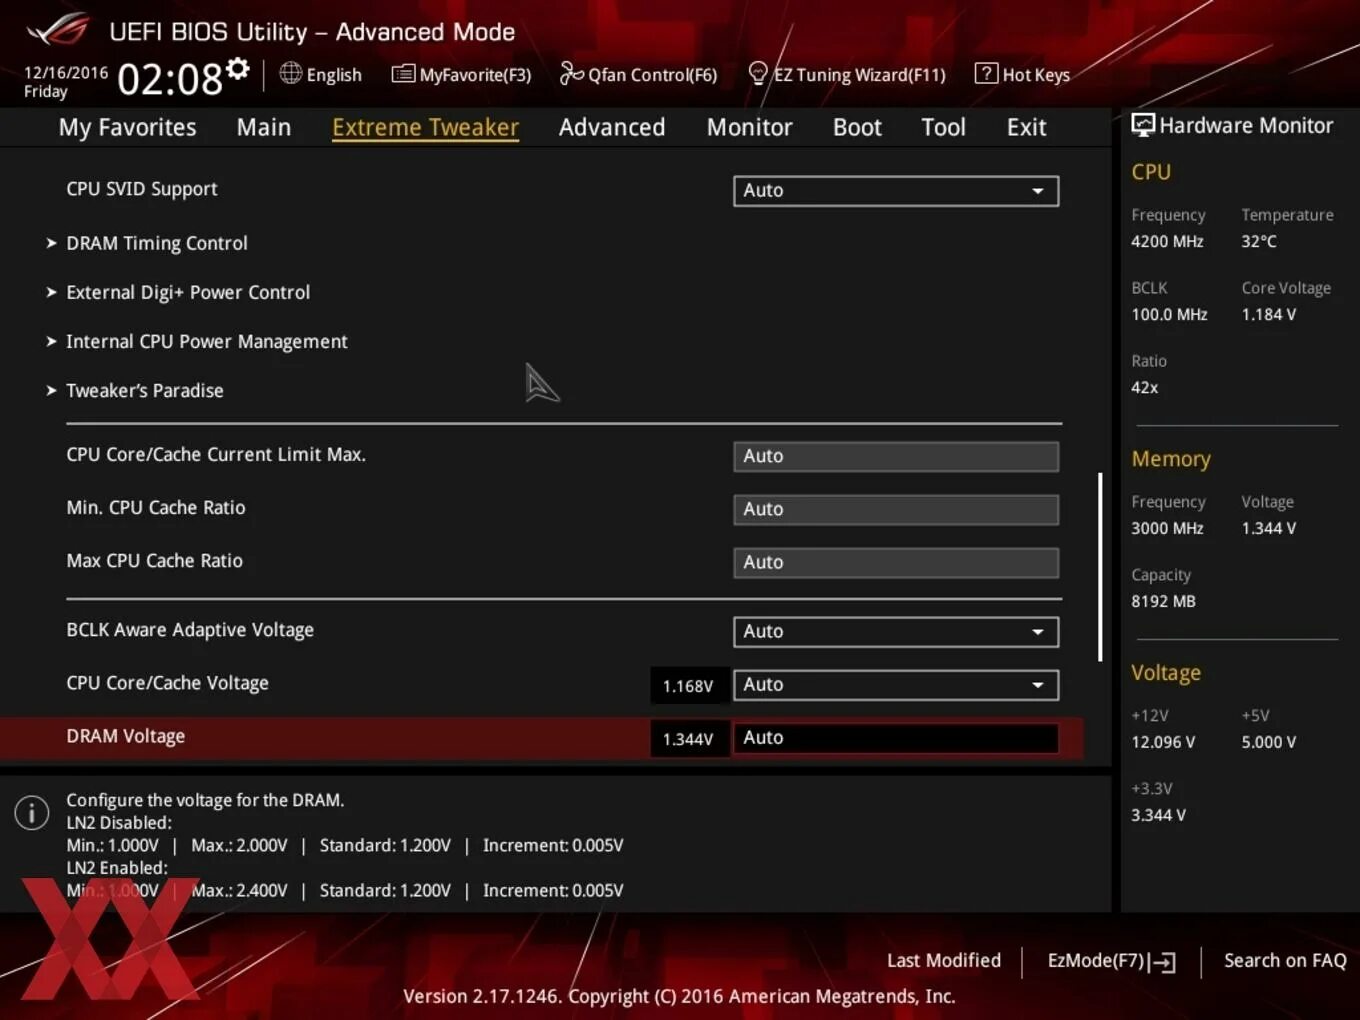The image size is (1360, 1020).
Task: Click the Hot Keys question mark icon
Action: pos(986,73)
